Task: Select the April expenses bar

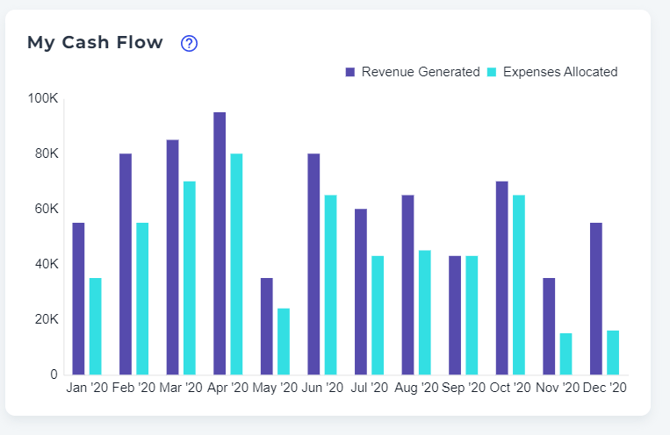Action: click(x=236, y=264)
